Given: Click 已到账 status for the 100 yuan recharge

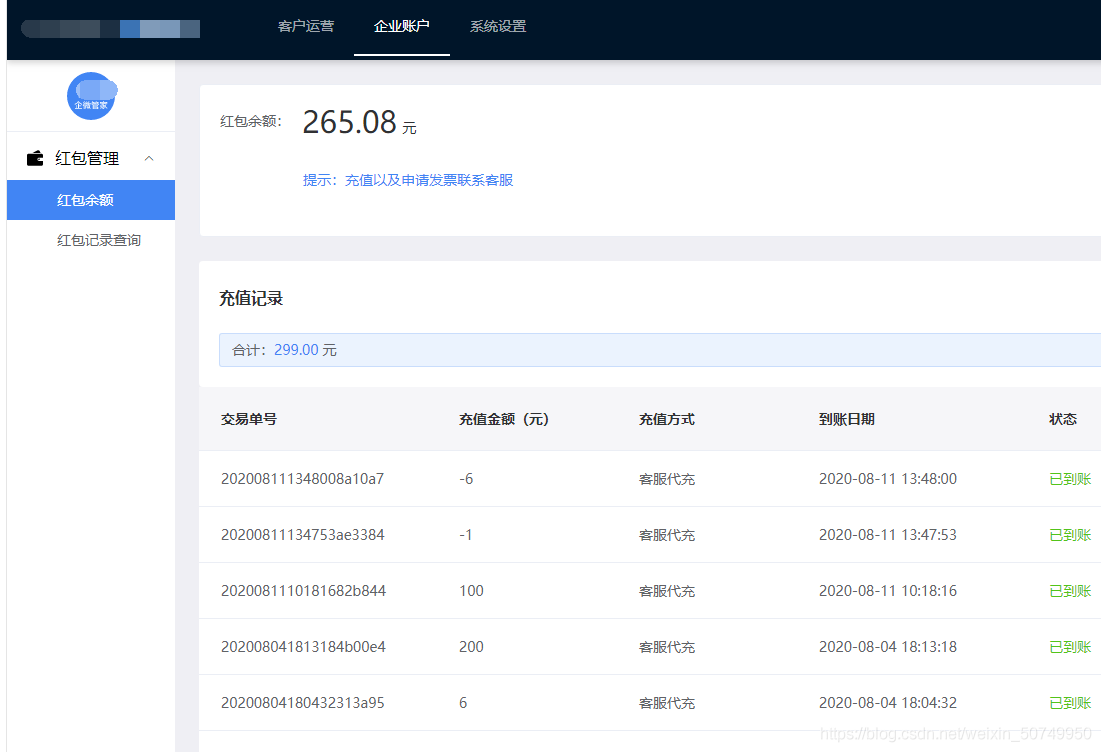Looking at the screenshot, I should [1070, 591].
